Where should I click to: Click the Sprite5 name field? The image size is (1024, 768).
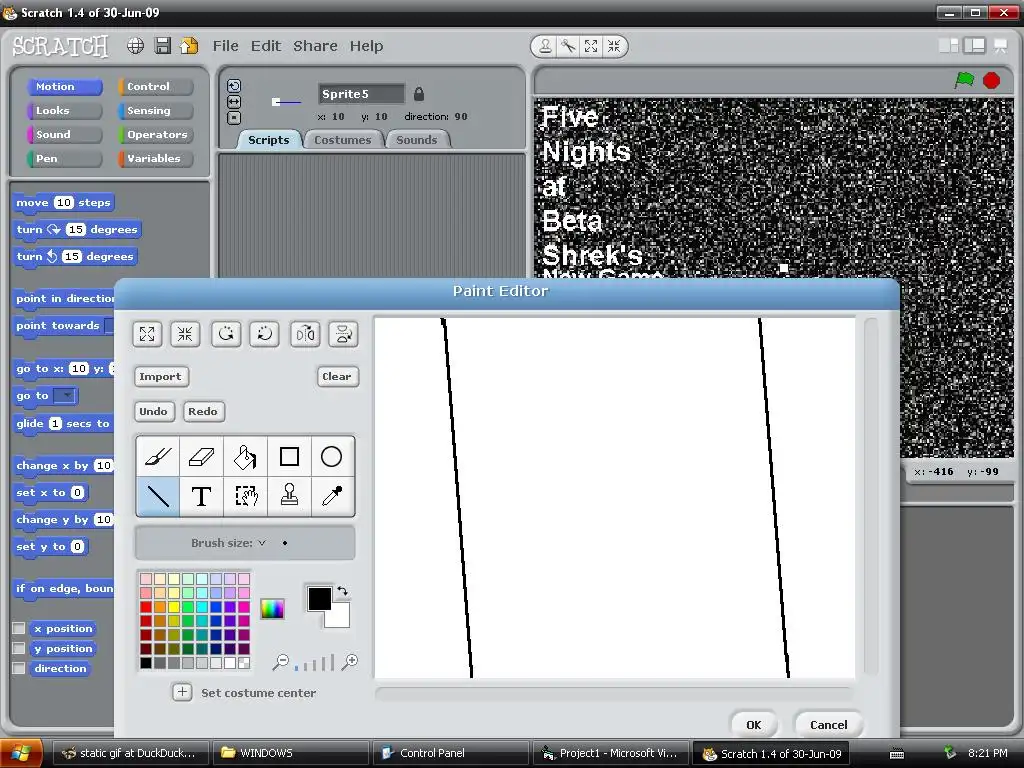click(x=361, y=94)
